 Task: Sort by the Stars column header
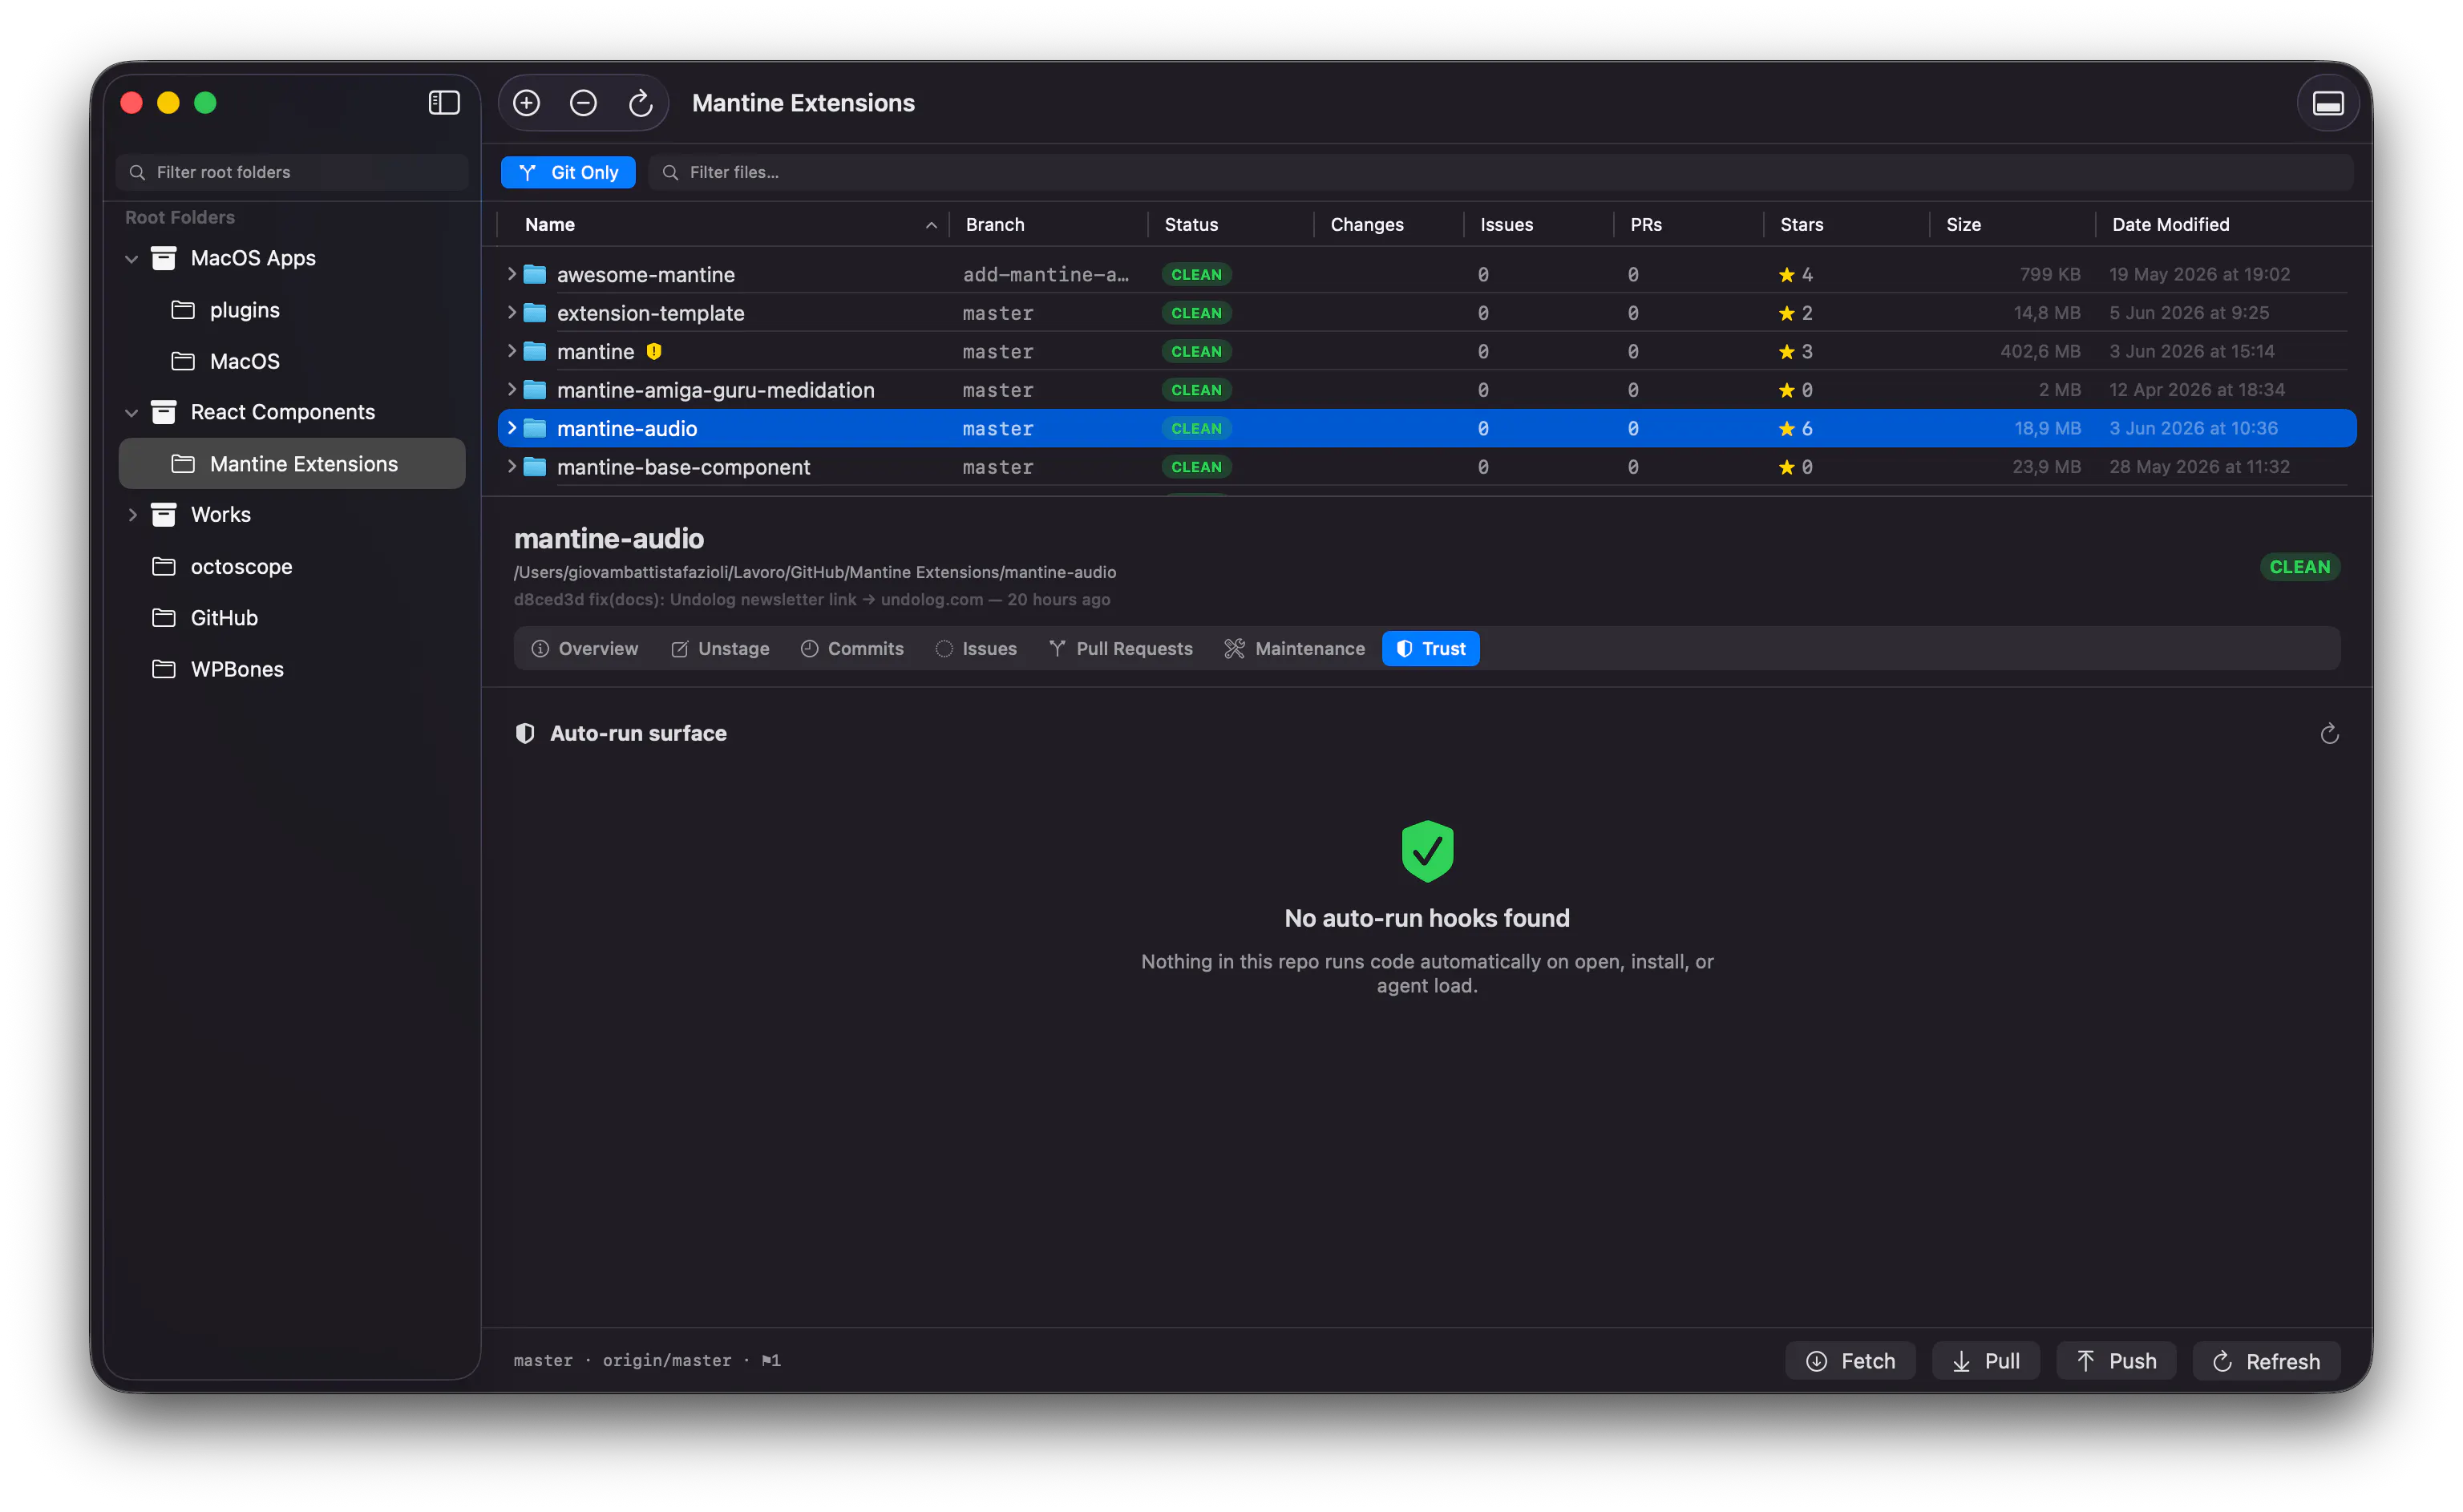pyautogui.click(x=1846, y=225)
